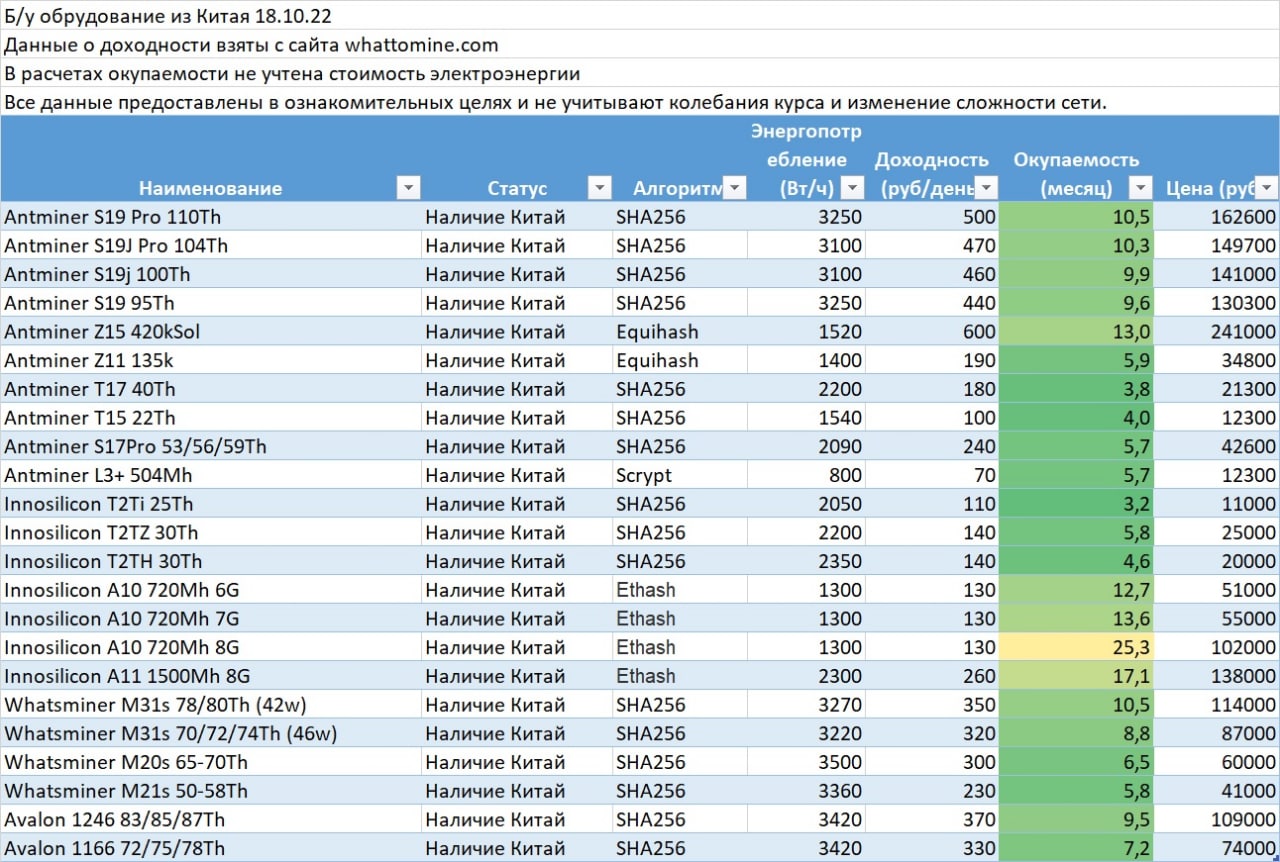
Task: Open the Окупаемость (месяц) filter dropdown
Action: 1141,188
